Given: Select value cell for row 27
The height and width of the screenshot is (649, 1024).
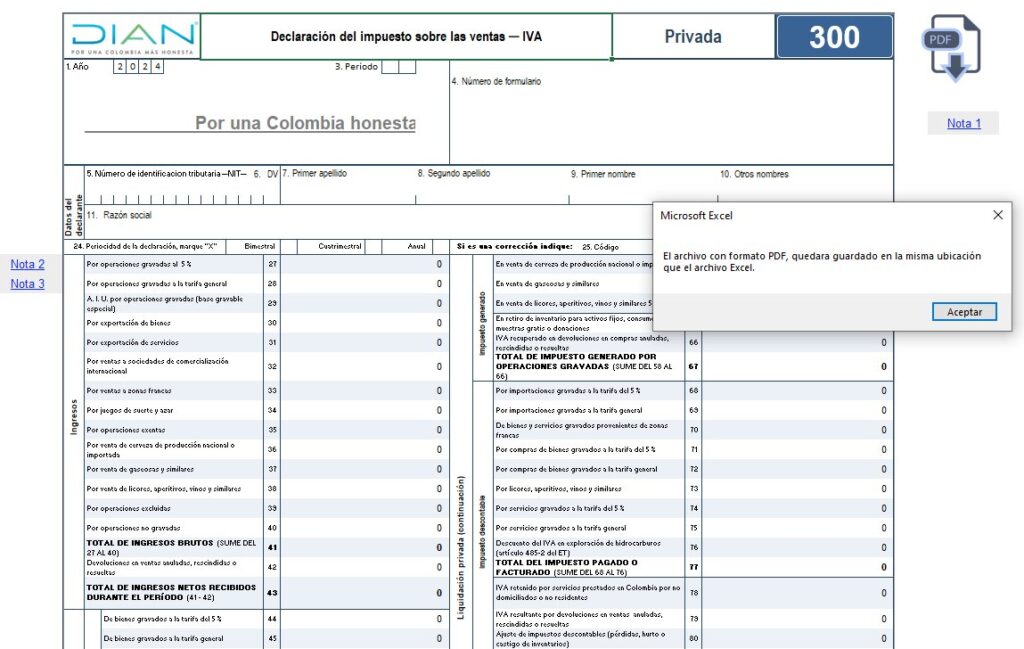Looking at the screenshot, I should tap(363, 264).
